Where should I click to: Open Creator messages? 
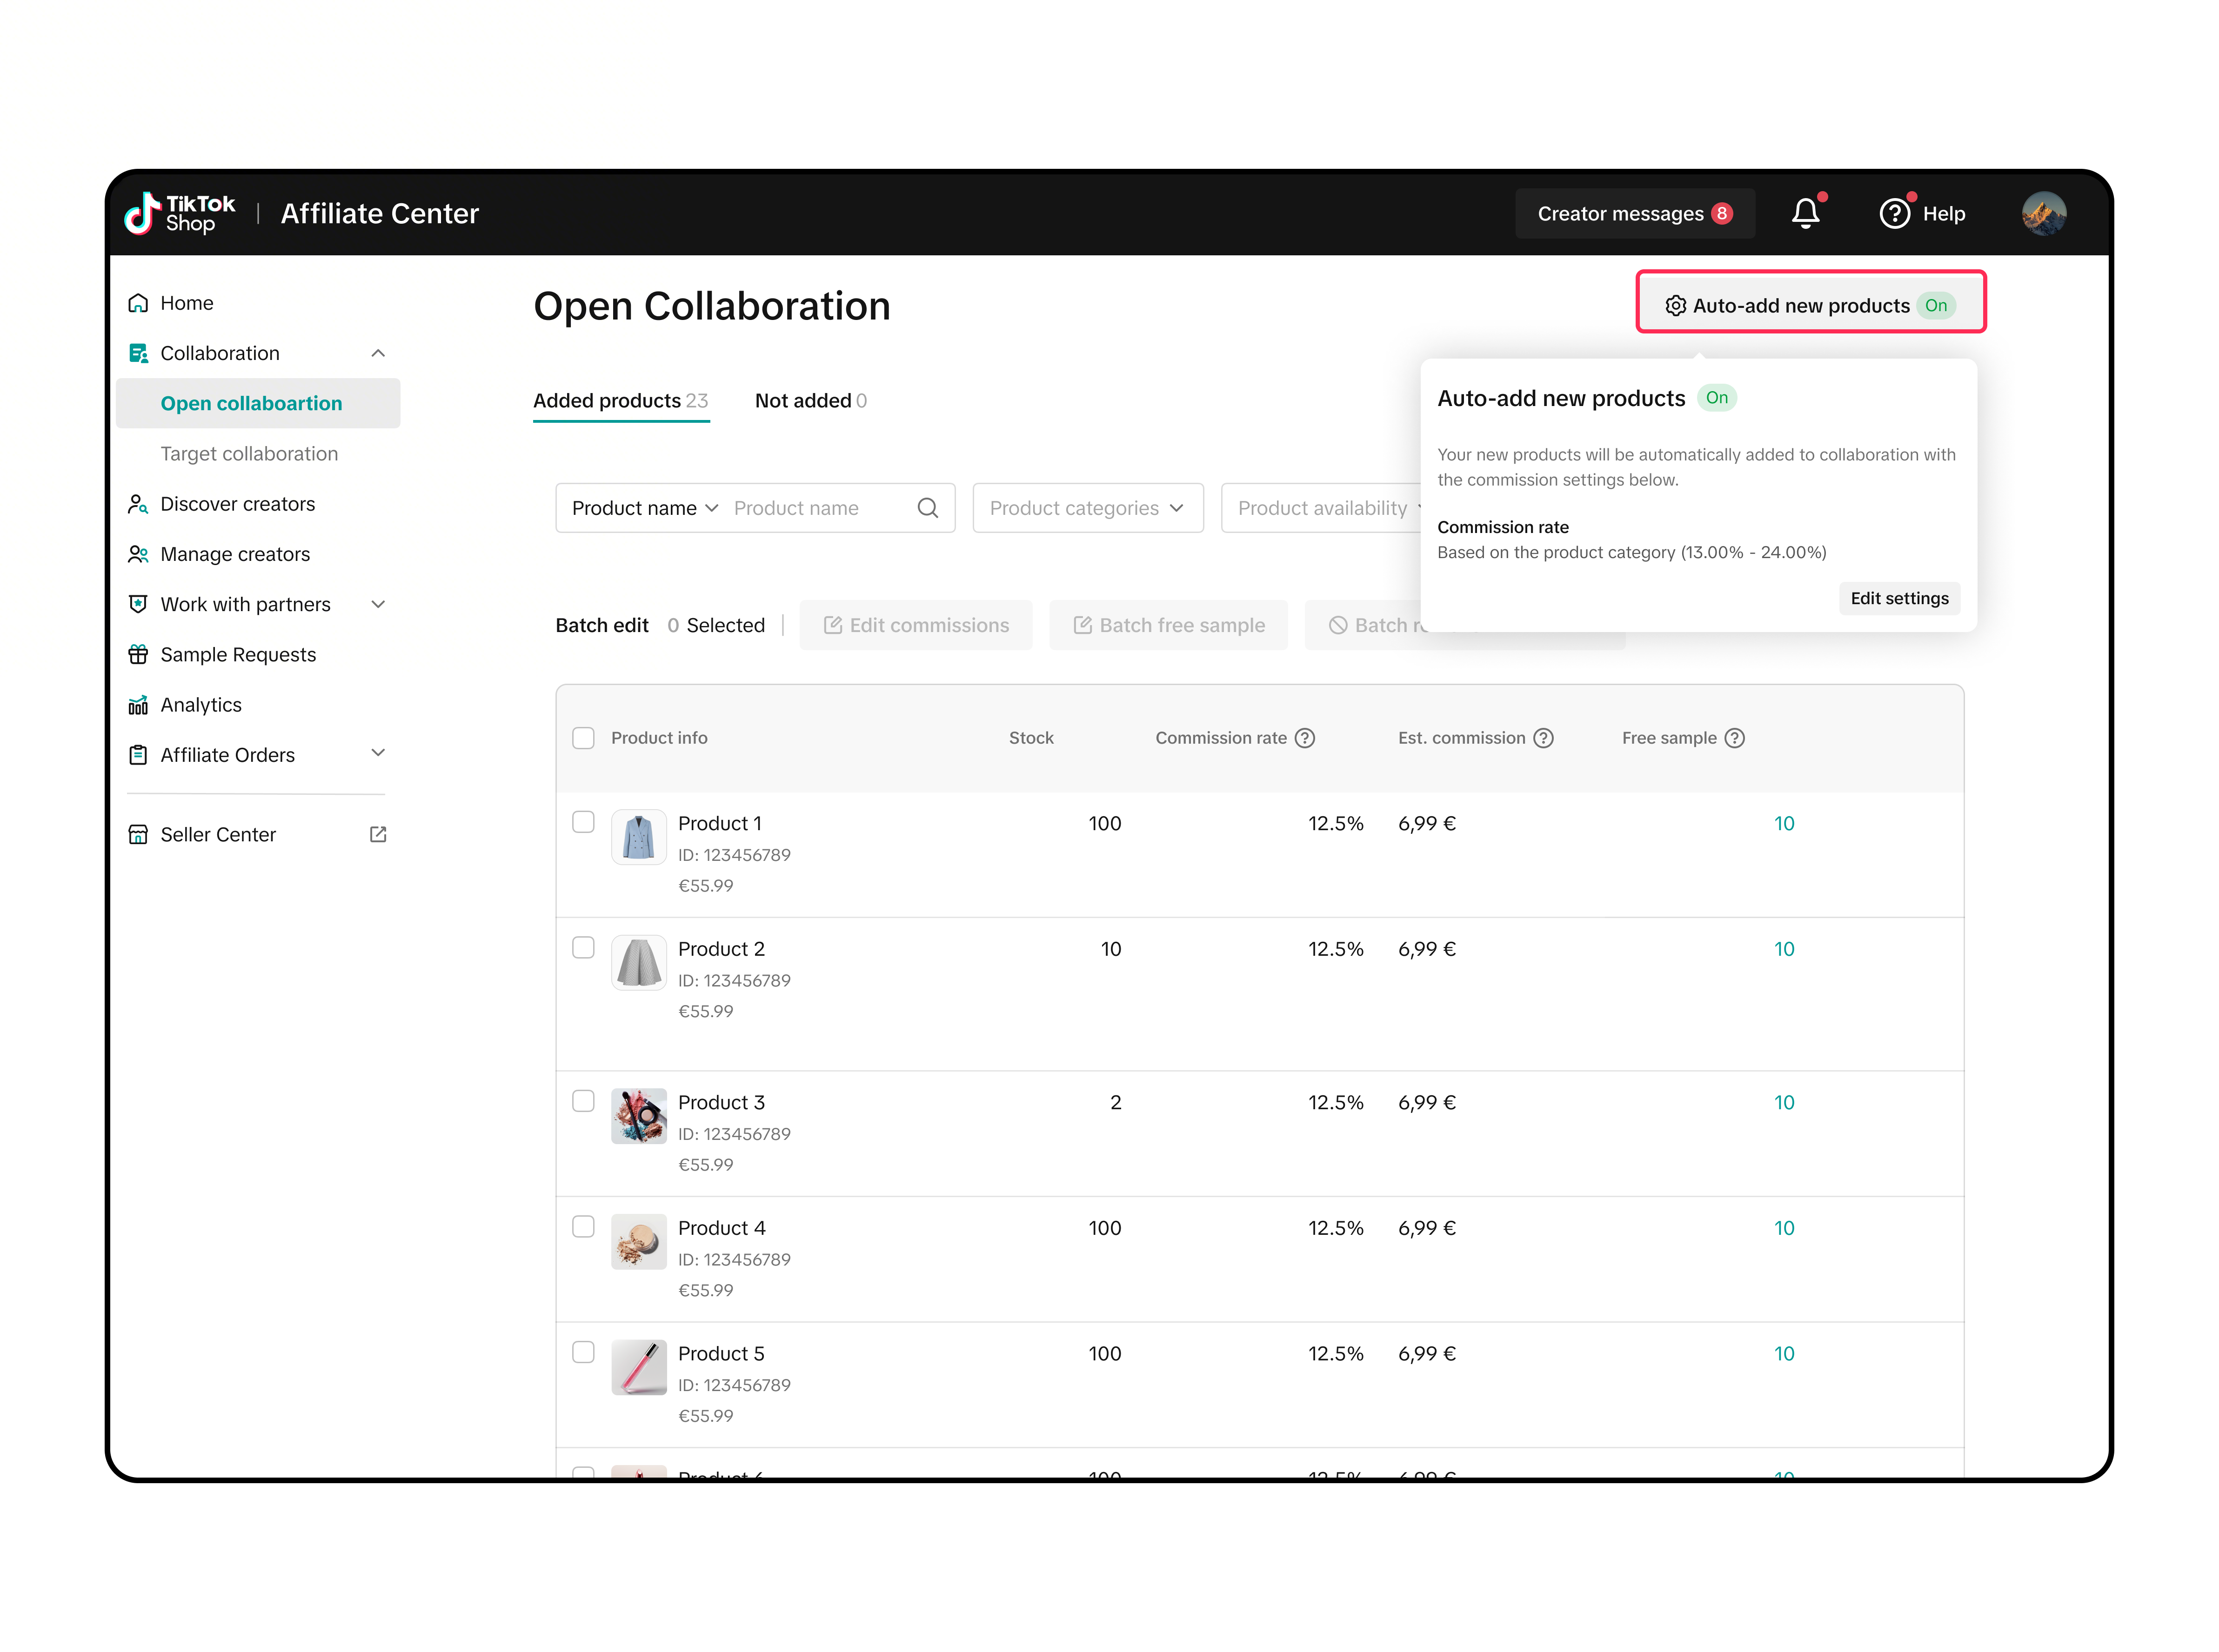click(1635, 213)
